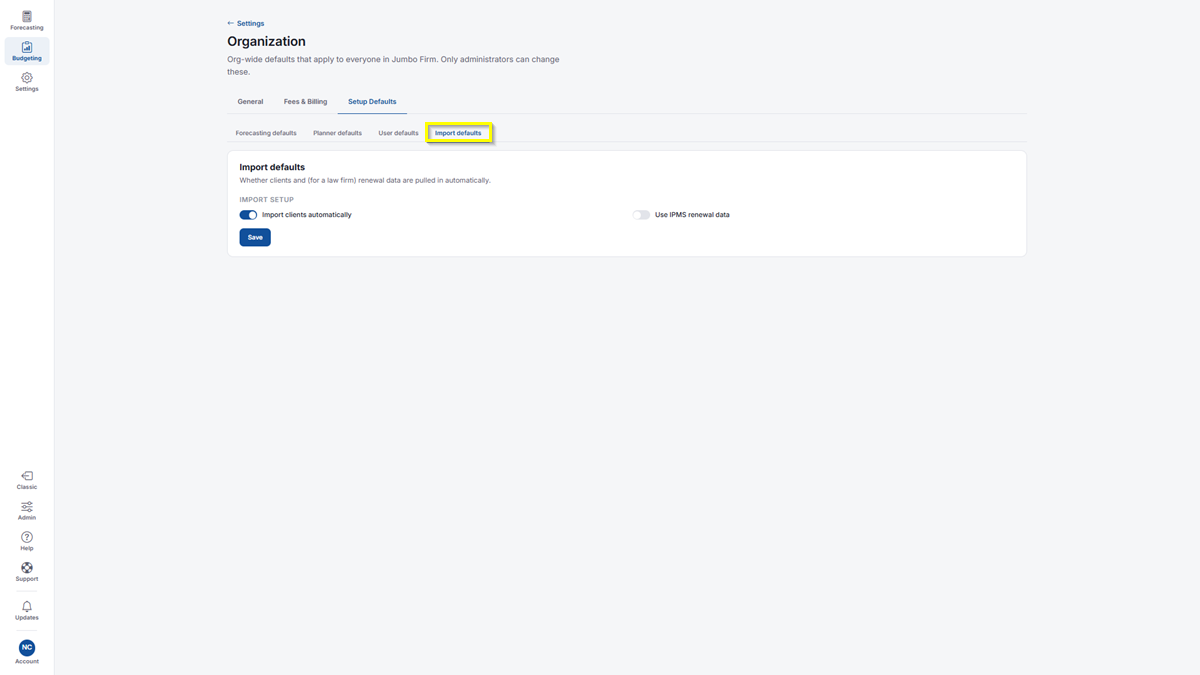
Task: Open the Forecasting calculator icon
Action: tap(27, 16)
